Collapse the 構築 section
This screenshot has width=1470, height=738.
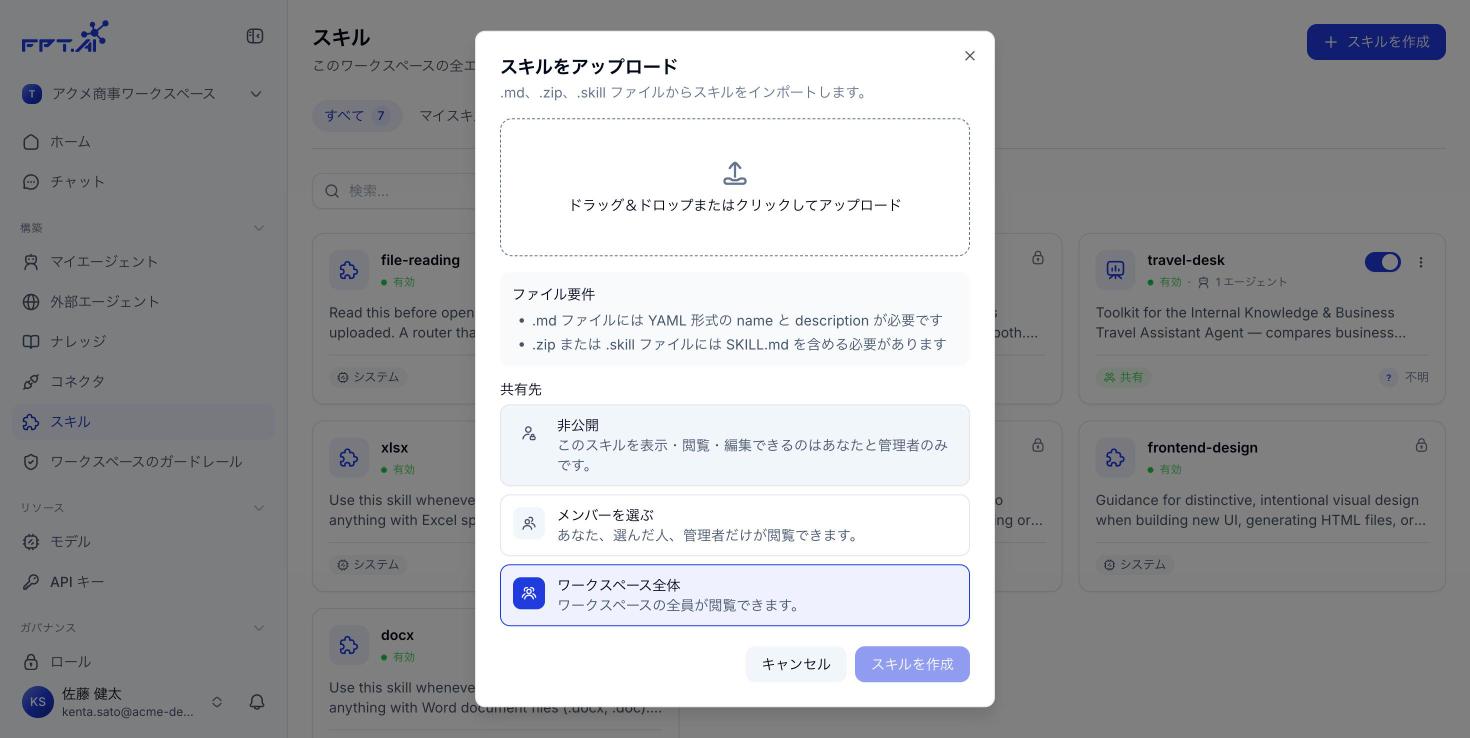pos(259,228)
